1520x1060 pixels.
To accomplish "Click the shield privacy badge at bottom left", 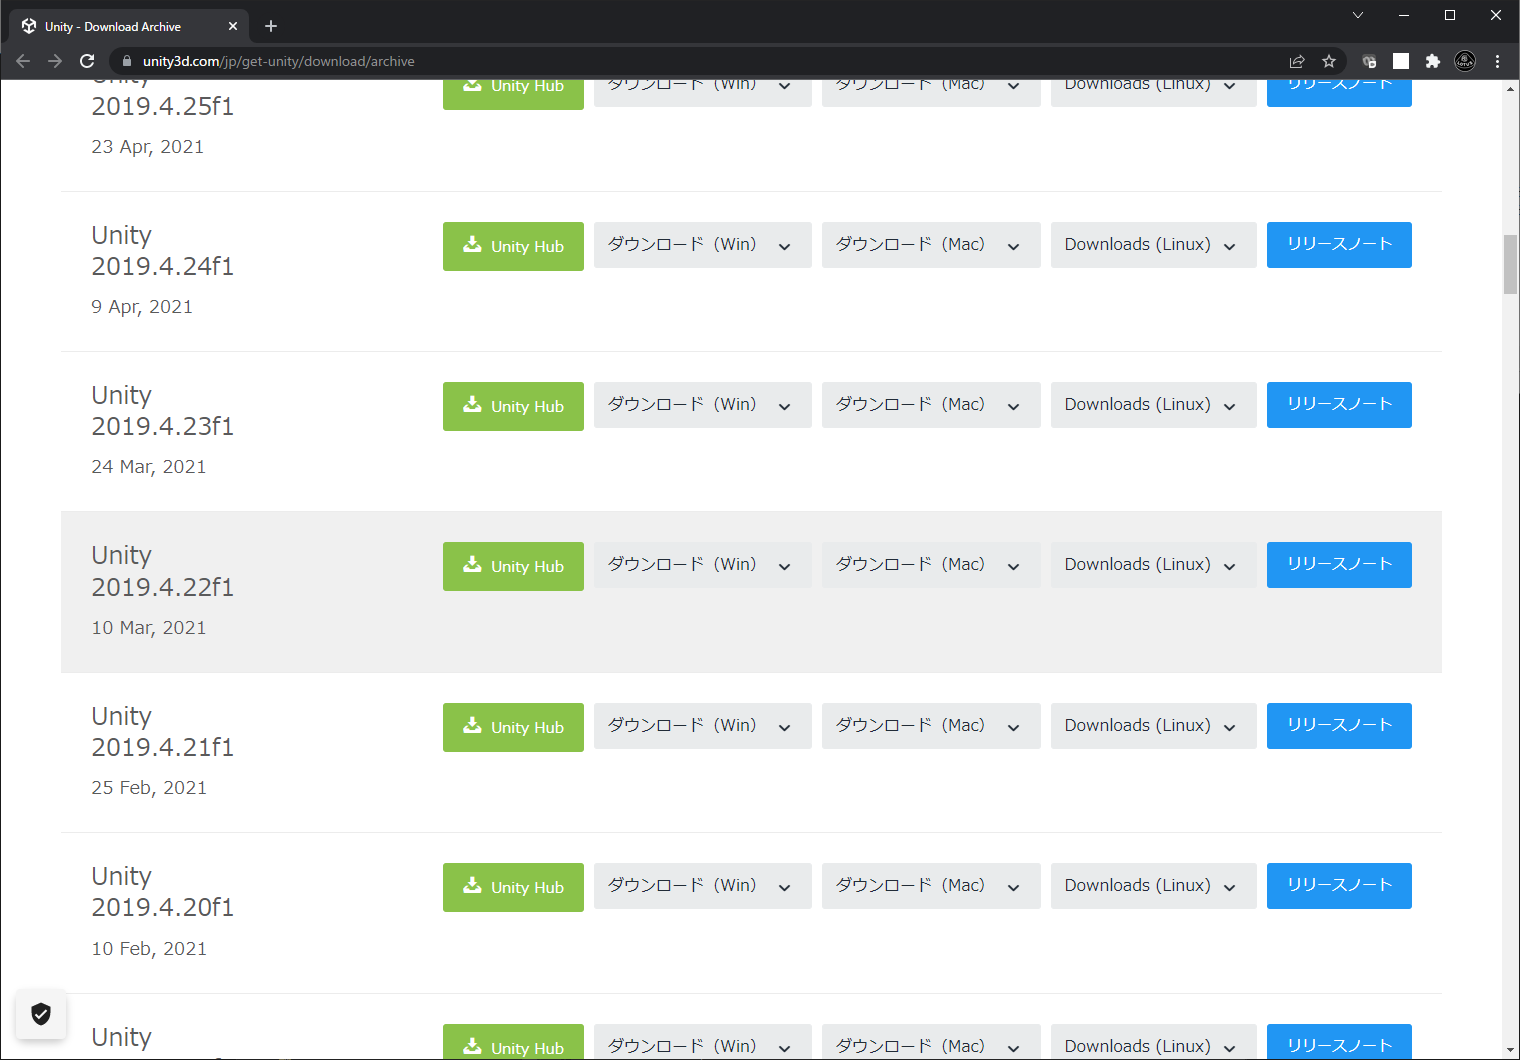I will [41, 1014].
